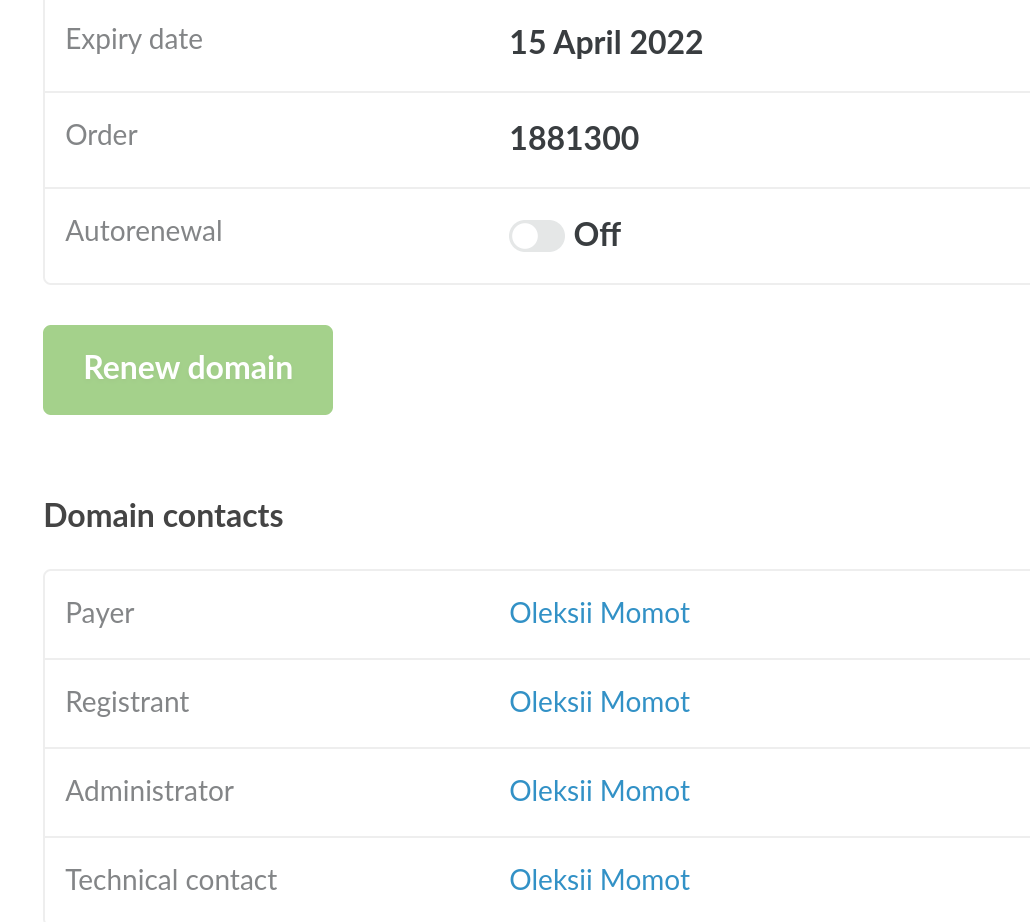Click the white knob of the autorenewal switch
The image size is (1030, 922).
tap(525, 237)
